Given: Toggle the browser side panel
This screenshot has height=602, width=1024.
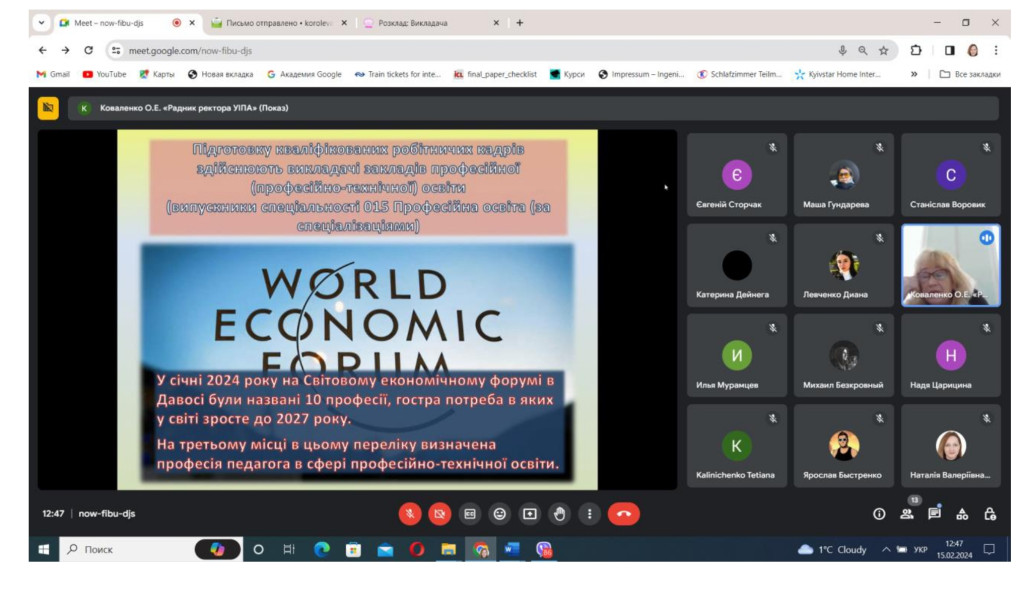Looking at the screenshot, I should coord(950,50).
